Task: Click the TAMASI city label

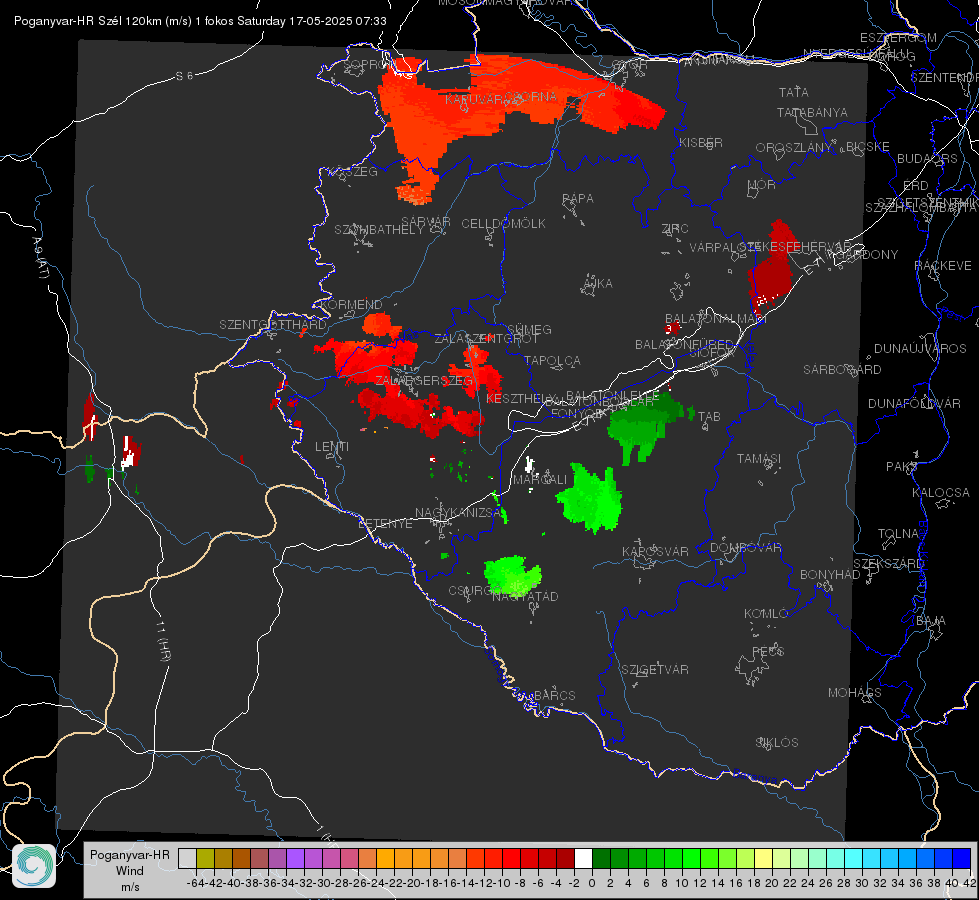Action: [x=759, y=459]
